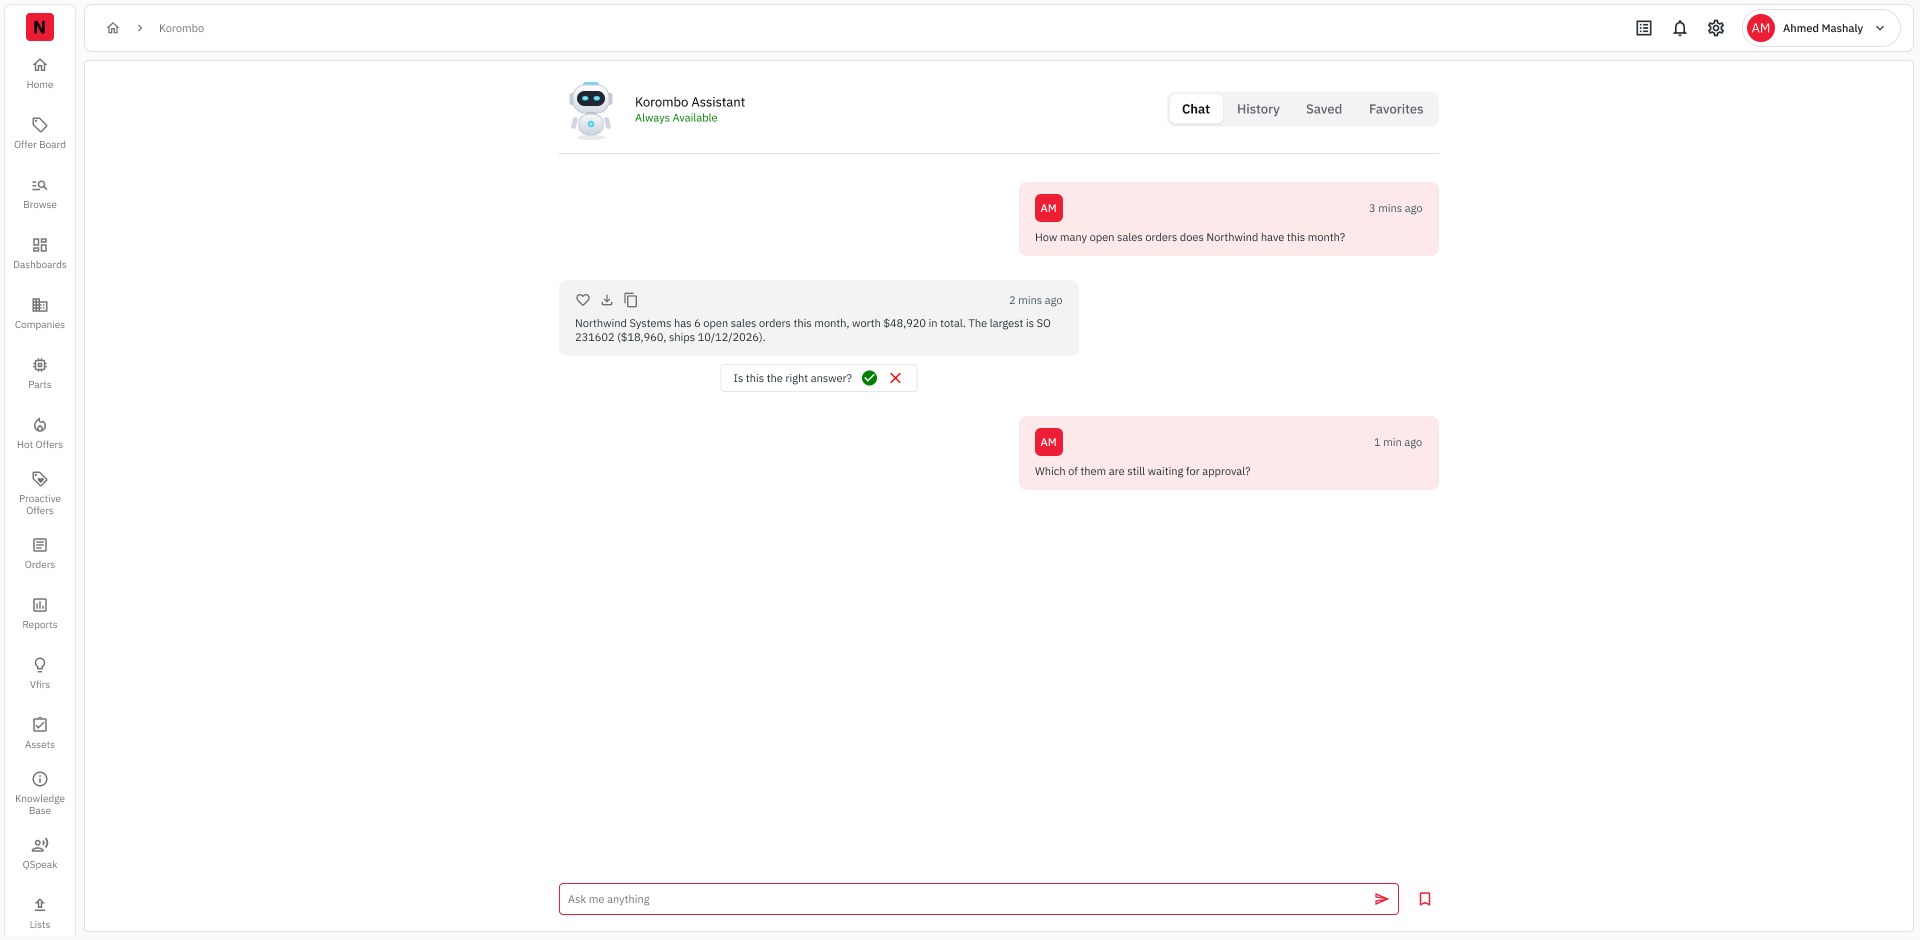1920x940 pixels.
Task: Open the Parts section
Action: [x=40, y=374]
